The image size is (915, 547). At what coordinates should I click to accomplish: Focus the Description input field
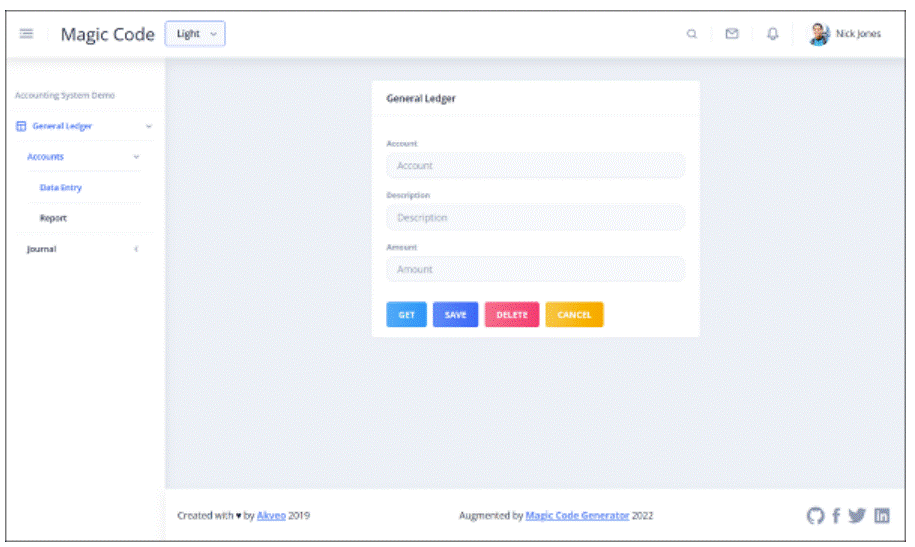pyautogui.click(x=536, y=218)
